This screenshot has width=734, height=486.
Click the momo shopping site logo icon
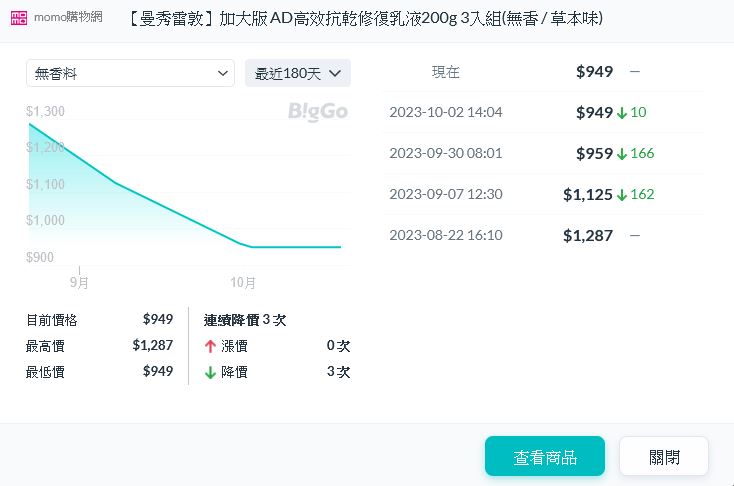(x=18, y=19)
